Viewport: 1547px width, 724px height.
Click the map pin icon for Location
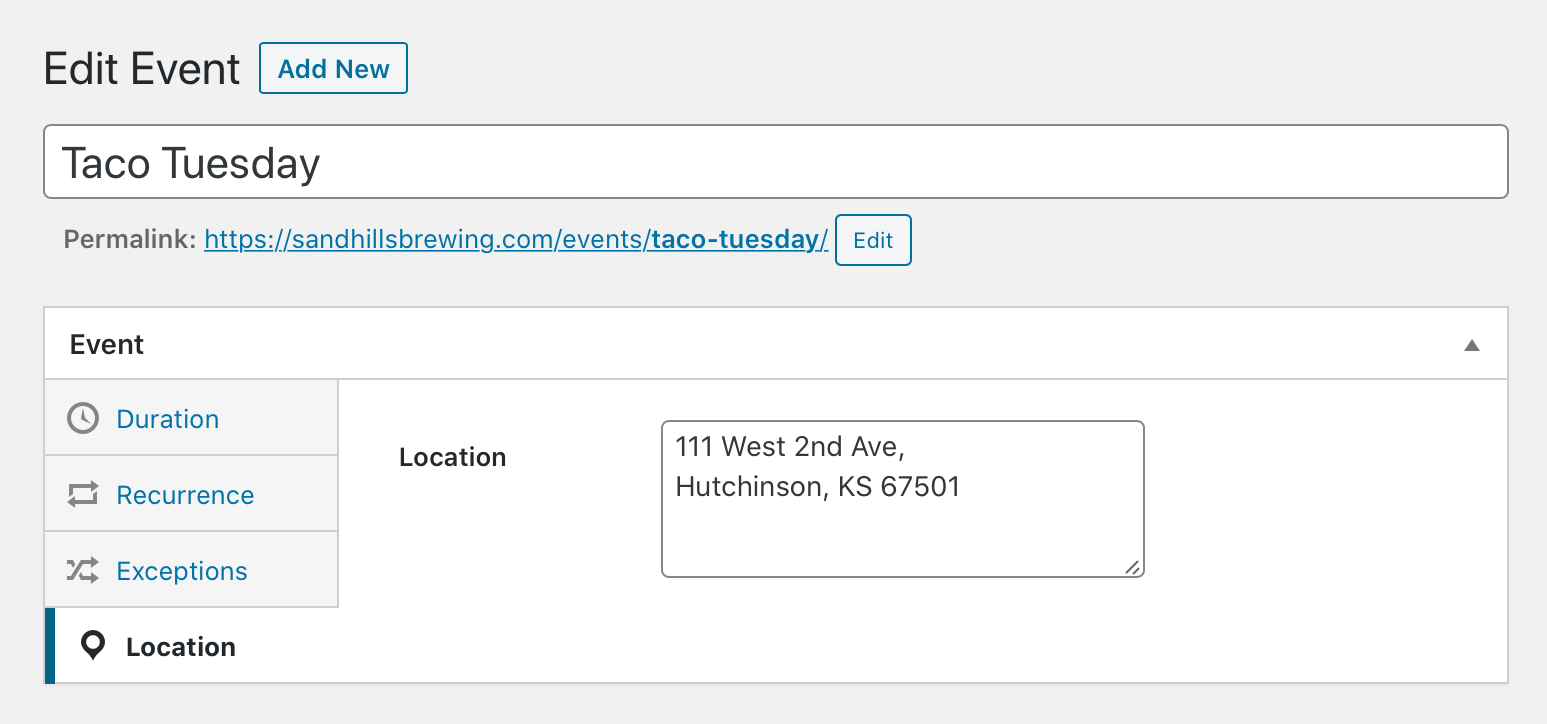point(93,646)
